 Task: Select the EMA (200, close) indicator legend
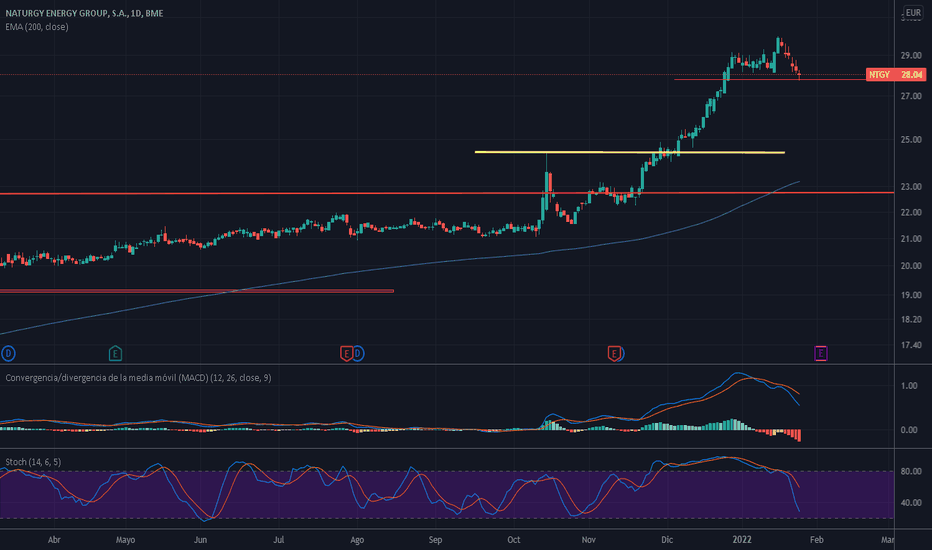pyautogui.click(x=37, y=27)
